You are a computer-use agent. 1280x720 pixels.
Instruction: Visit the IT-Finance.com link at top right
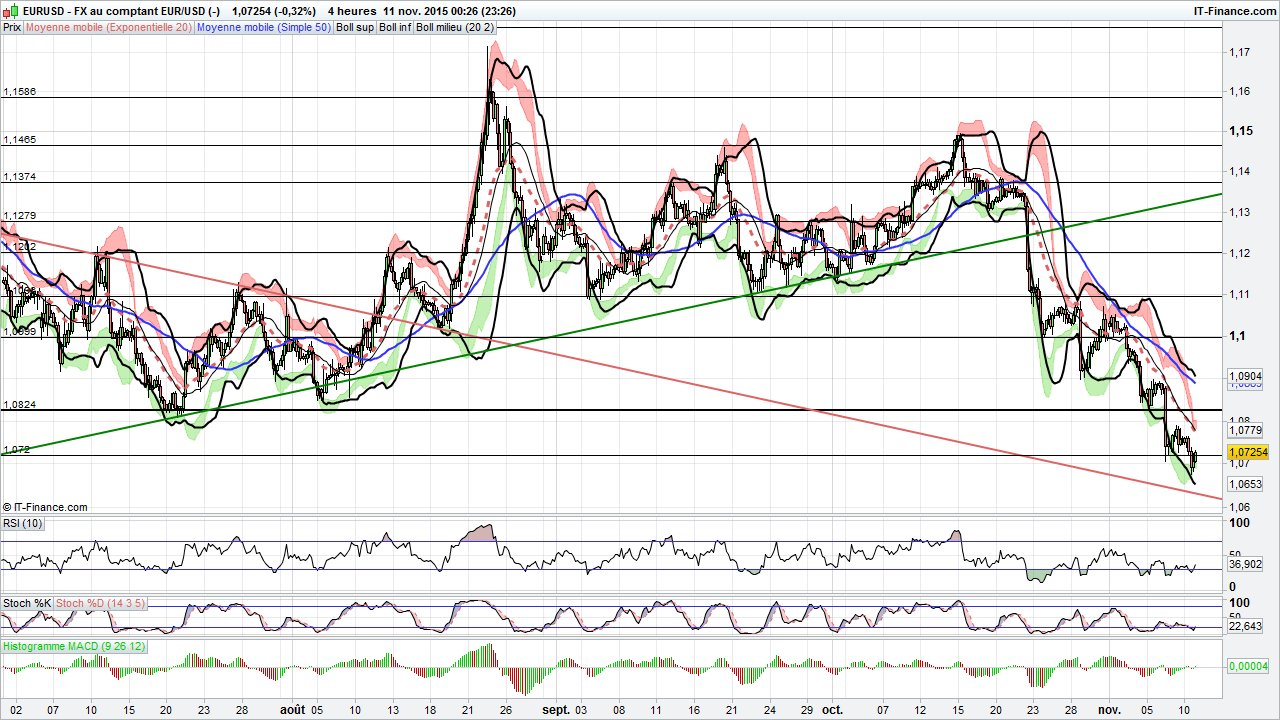(1234, 9)
